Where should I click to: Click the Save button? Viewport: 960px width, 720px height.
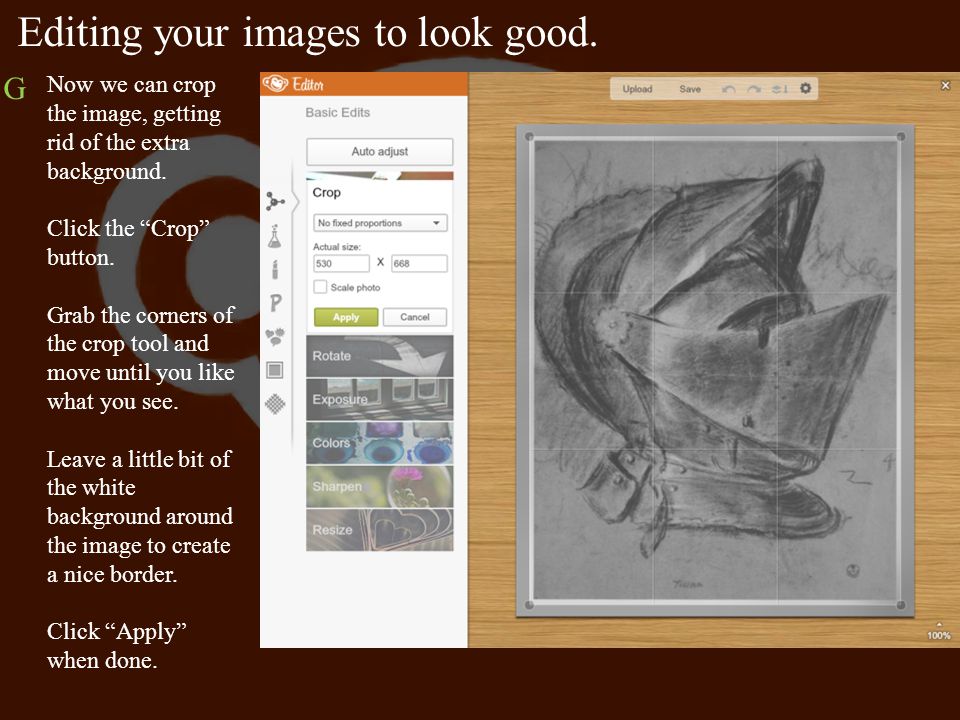pos(689,89)
